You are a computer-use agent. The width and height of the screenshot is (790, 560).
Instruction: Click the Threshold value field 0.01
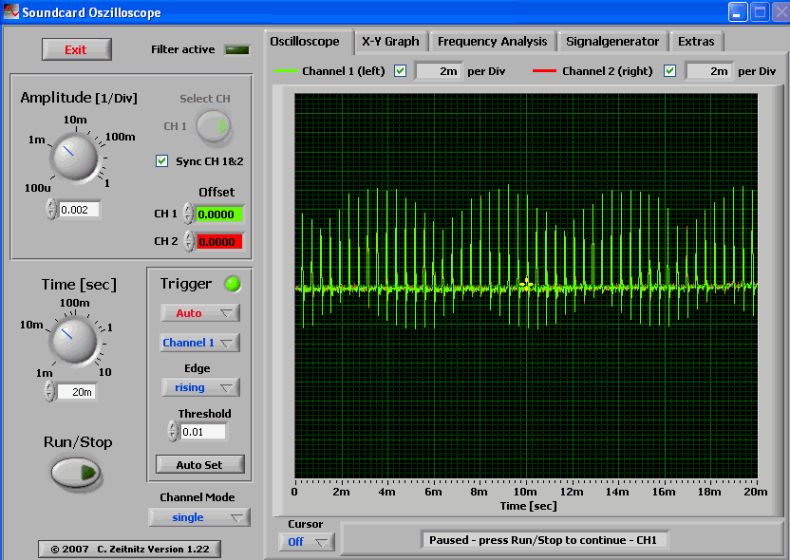203,432
